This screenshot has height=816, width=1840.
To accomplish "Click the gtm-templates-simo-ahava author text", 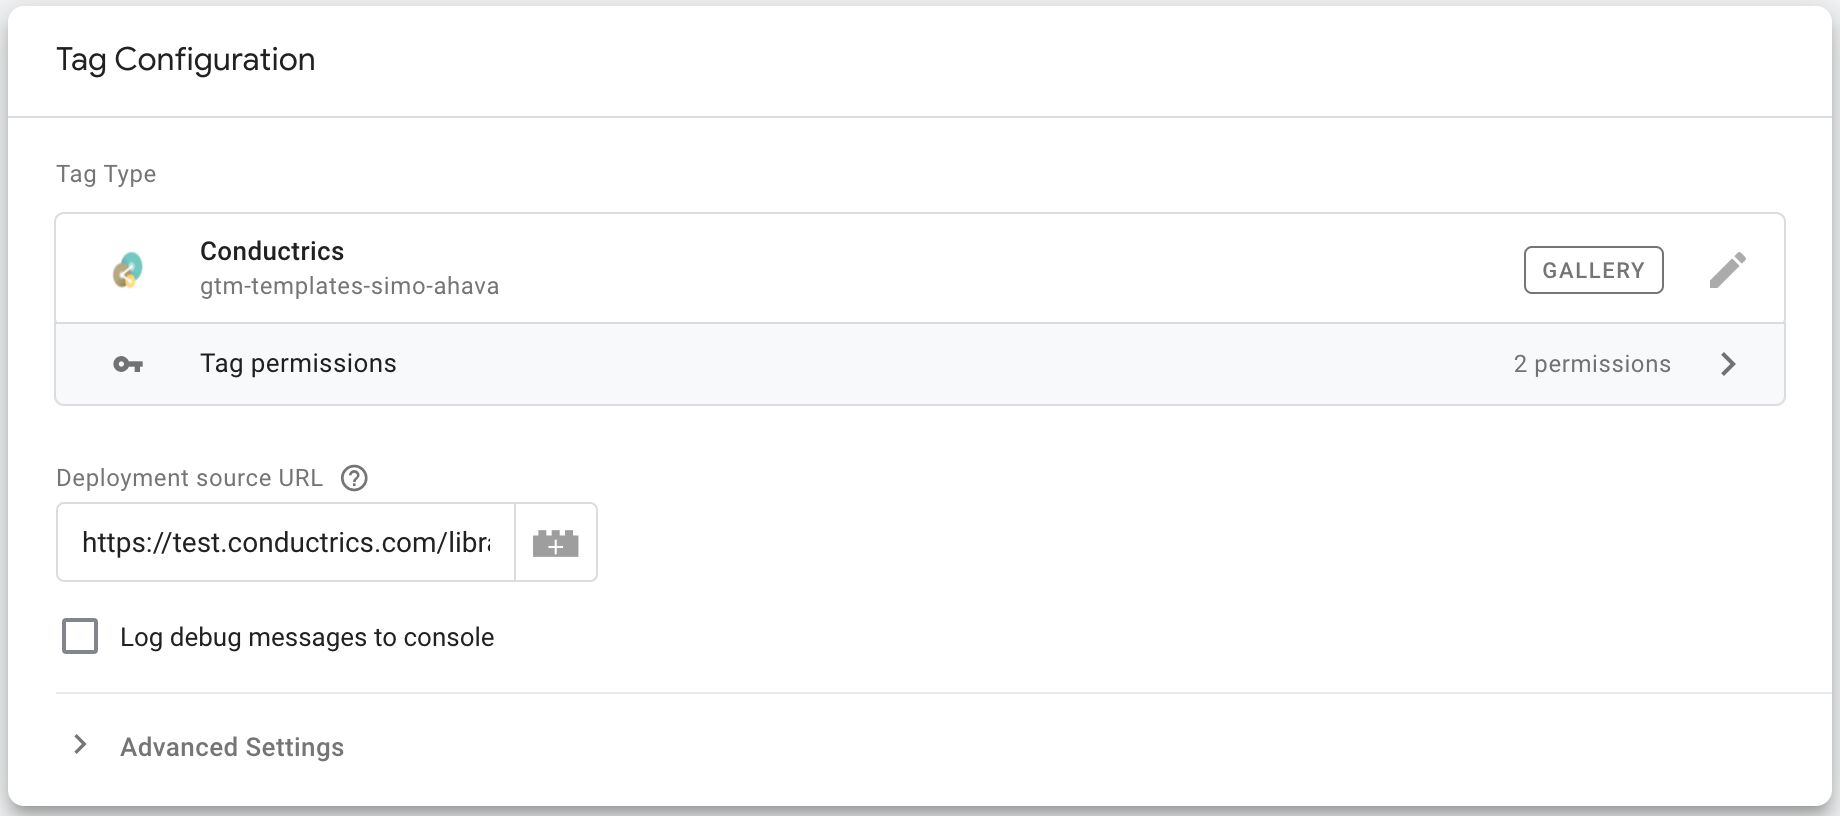I will (x=349, y=286).
